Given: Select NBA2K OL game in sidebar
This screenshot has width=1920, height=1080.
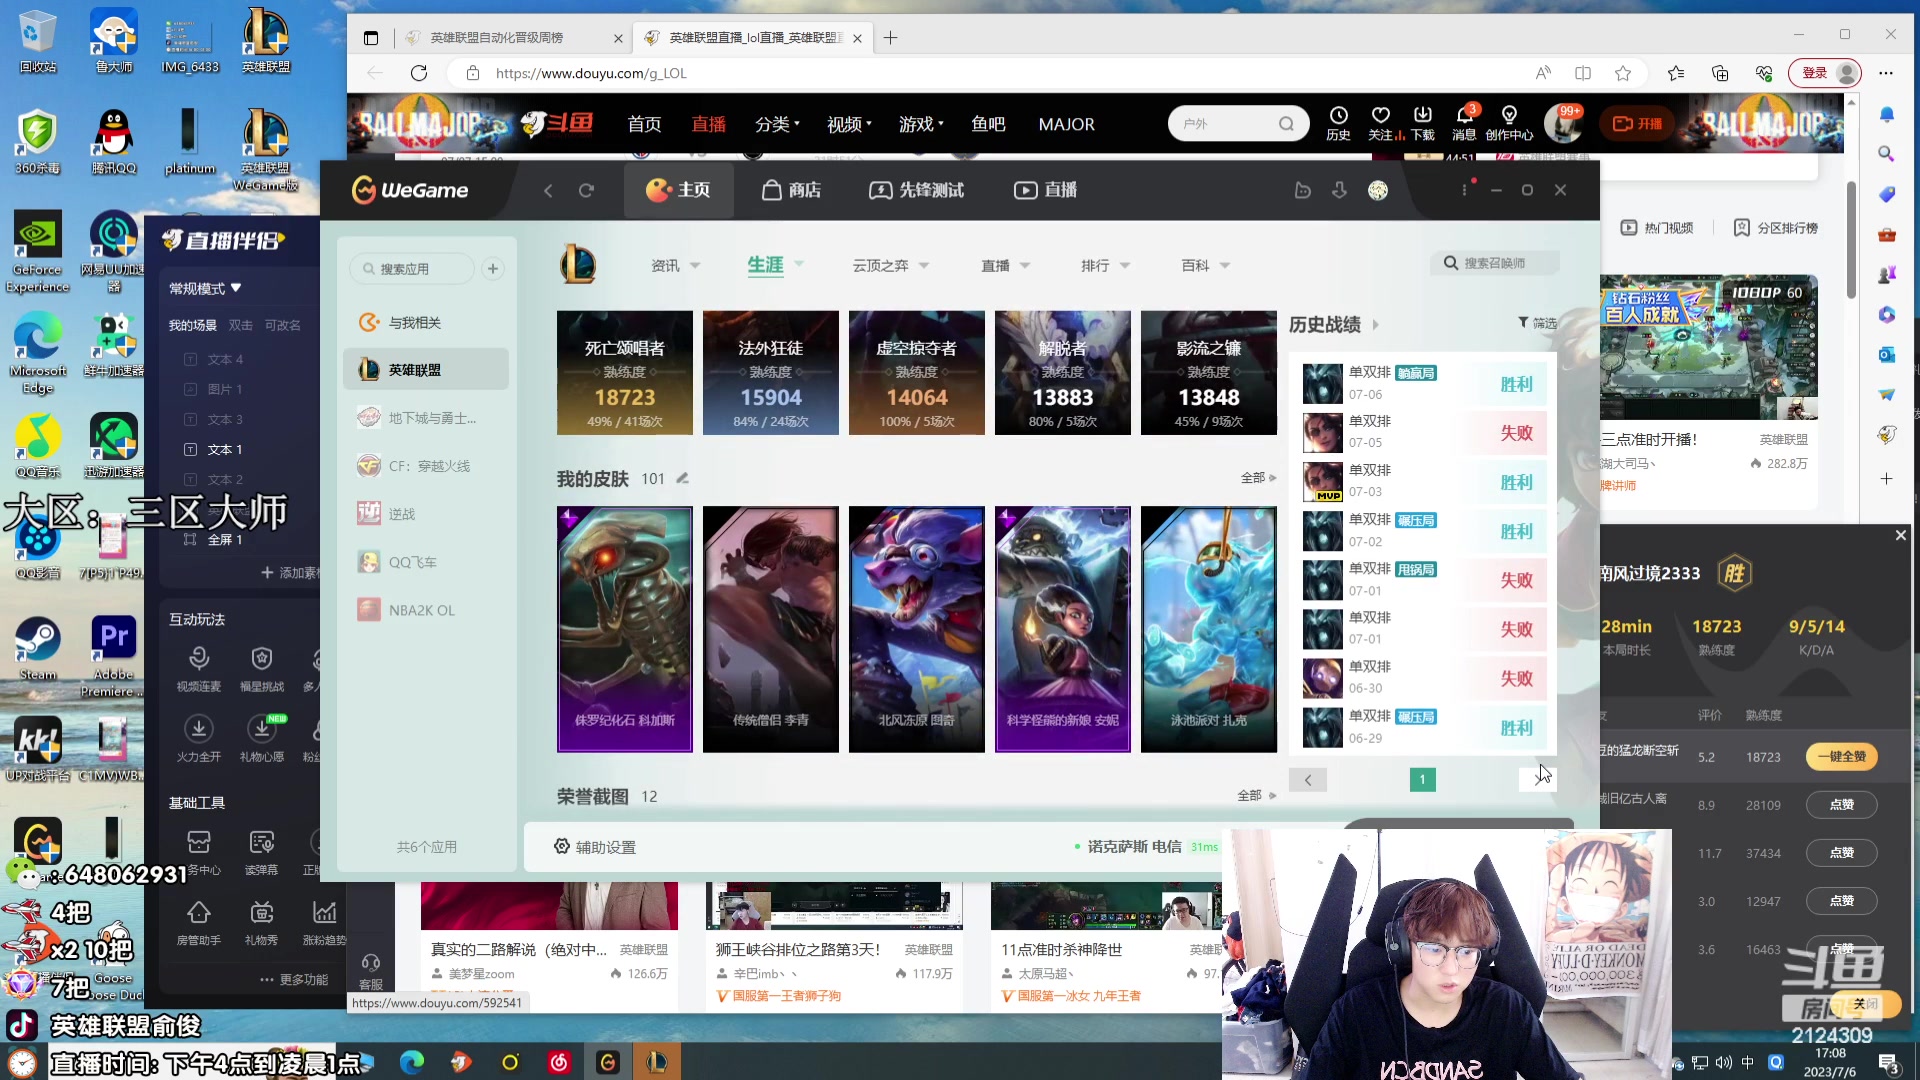Looking at the screenshot, I should coord(425,610).
